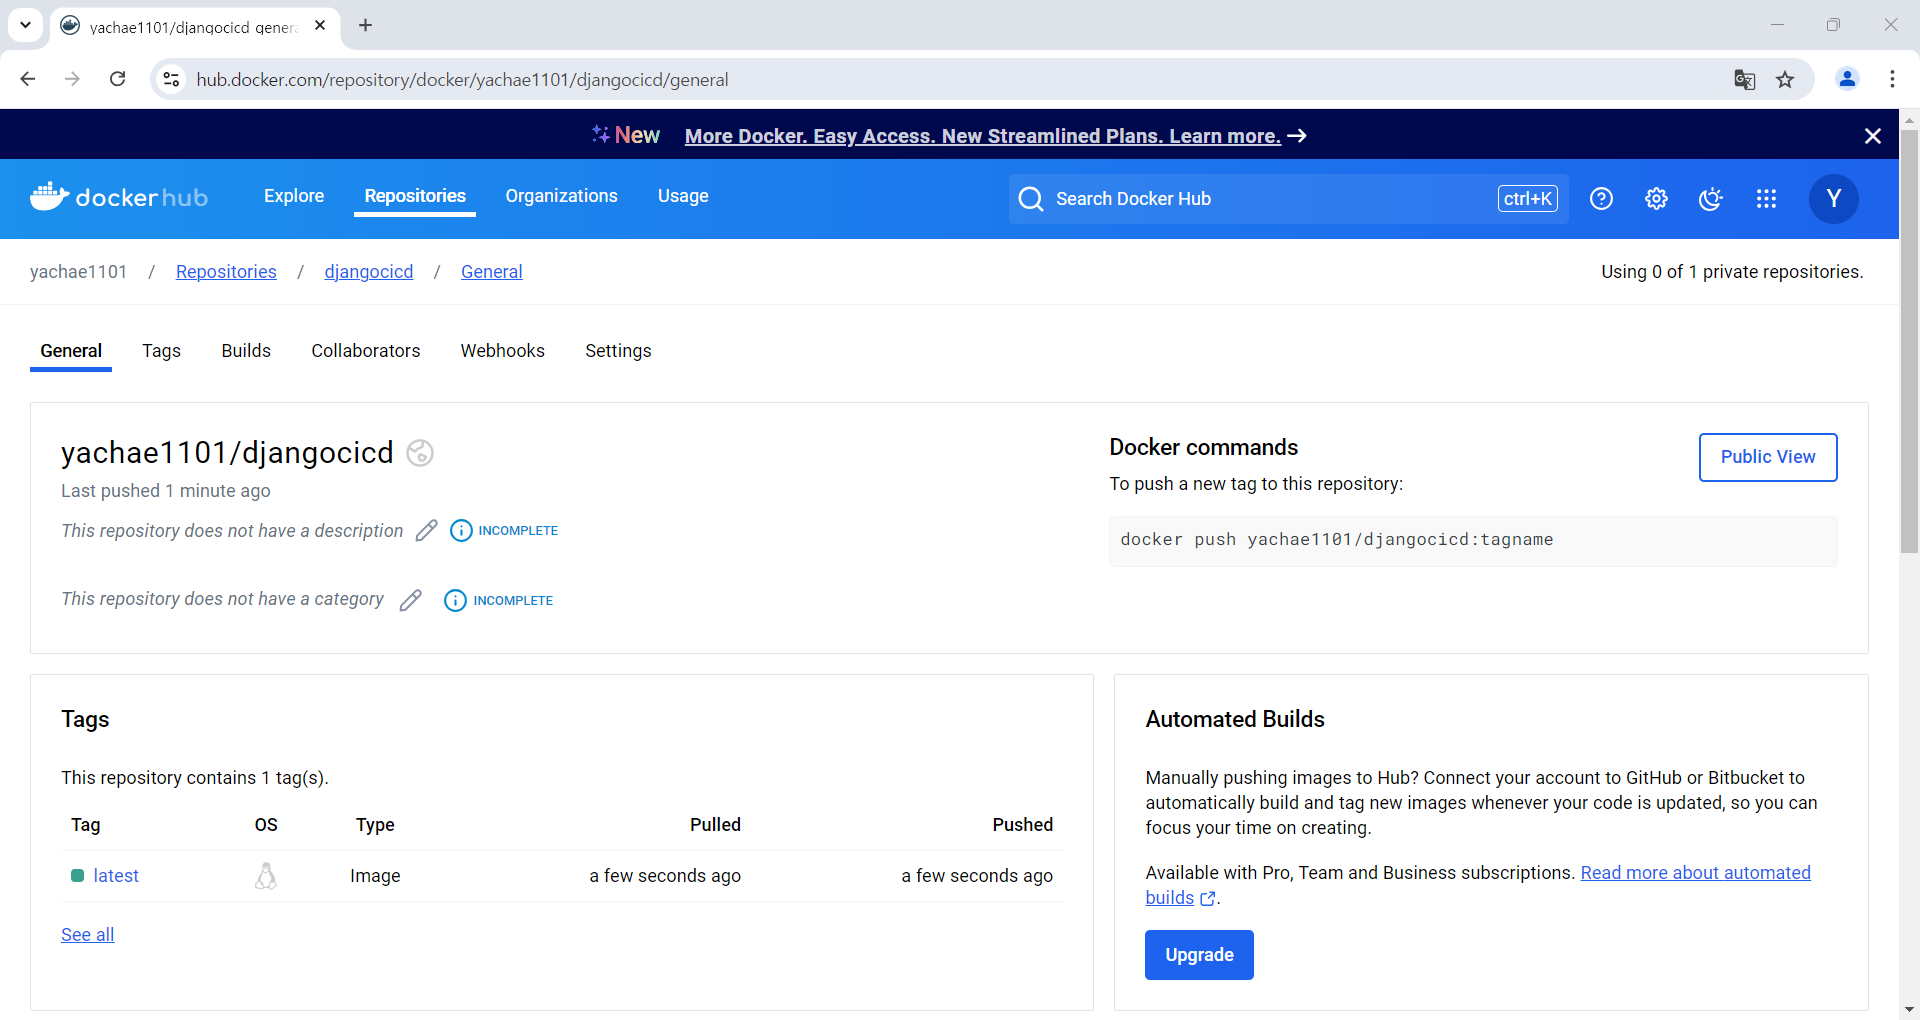Viewport: 1920px width, 1020px height.
Task: Open the Chrome three-dot menu
Action: [x=1892, y=79]
